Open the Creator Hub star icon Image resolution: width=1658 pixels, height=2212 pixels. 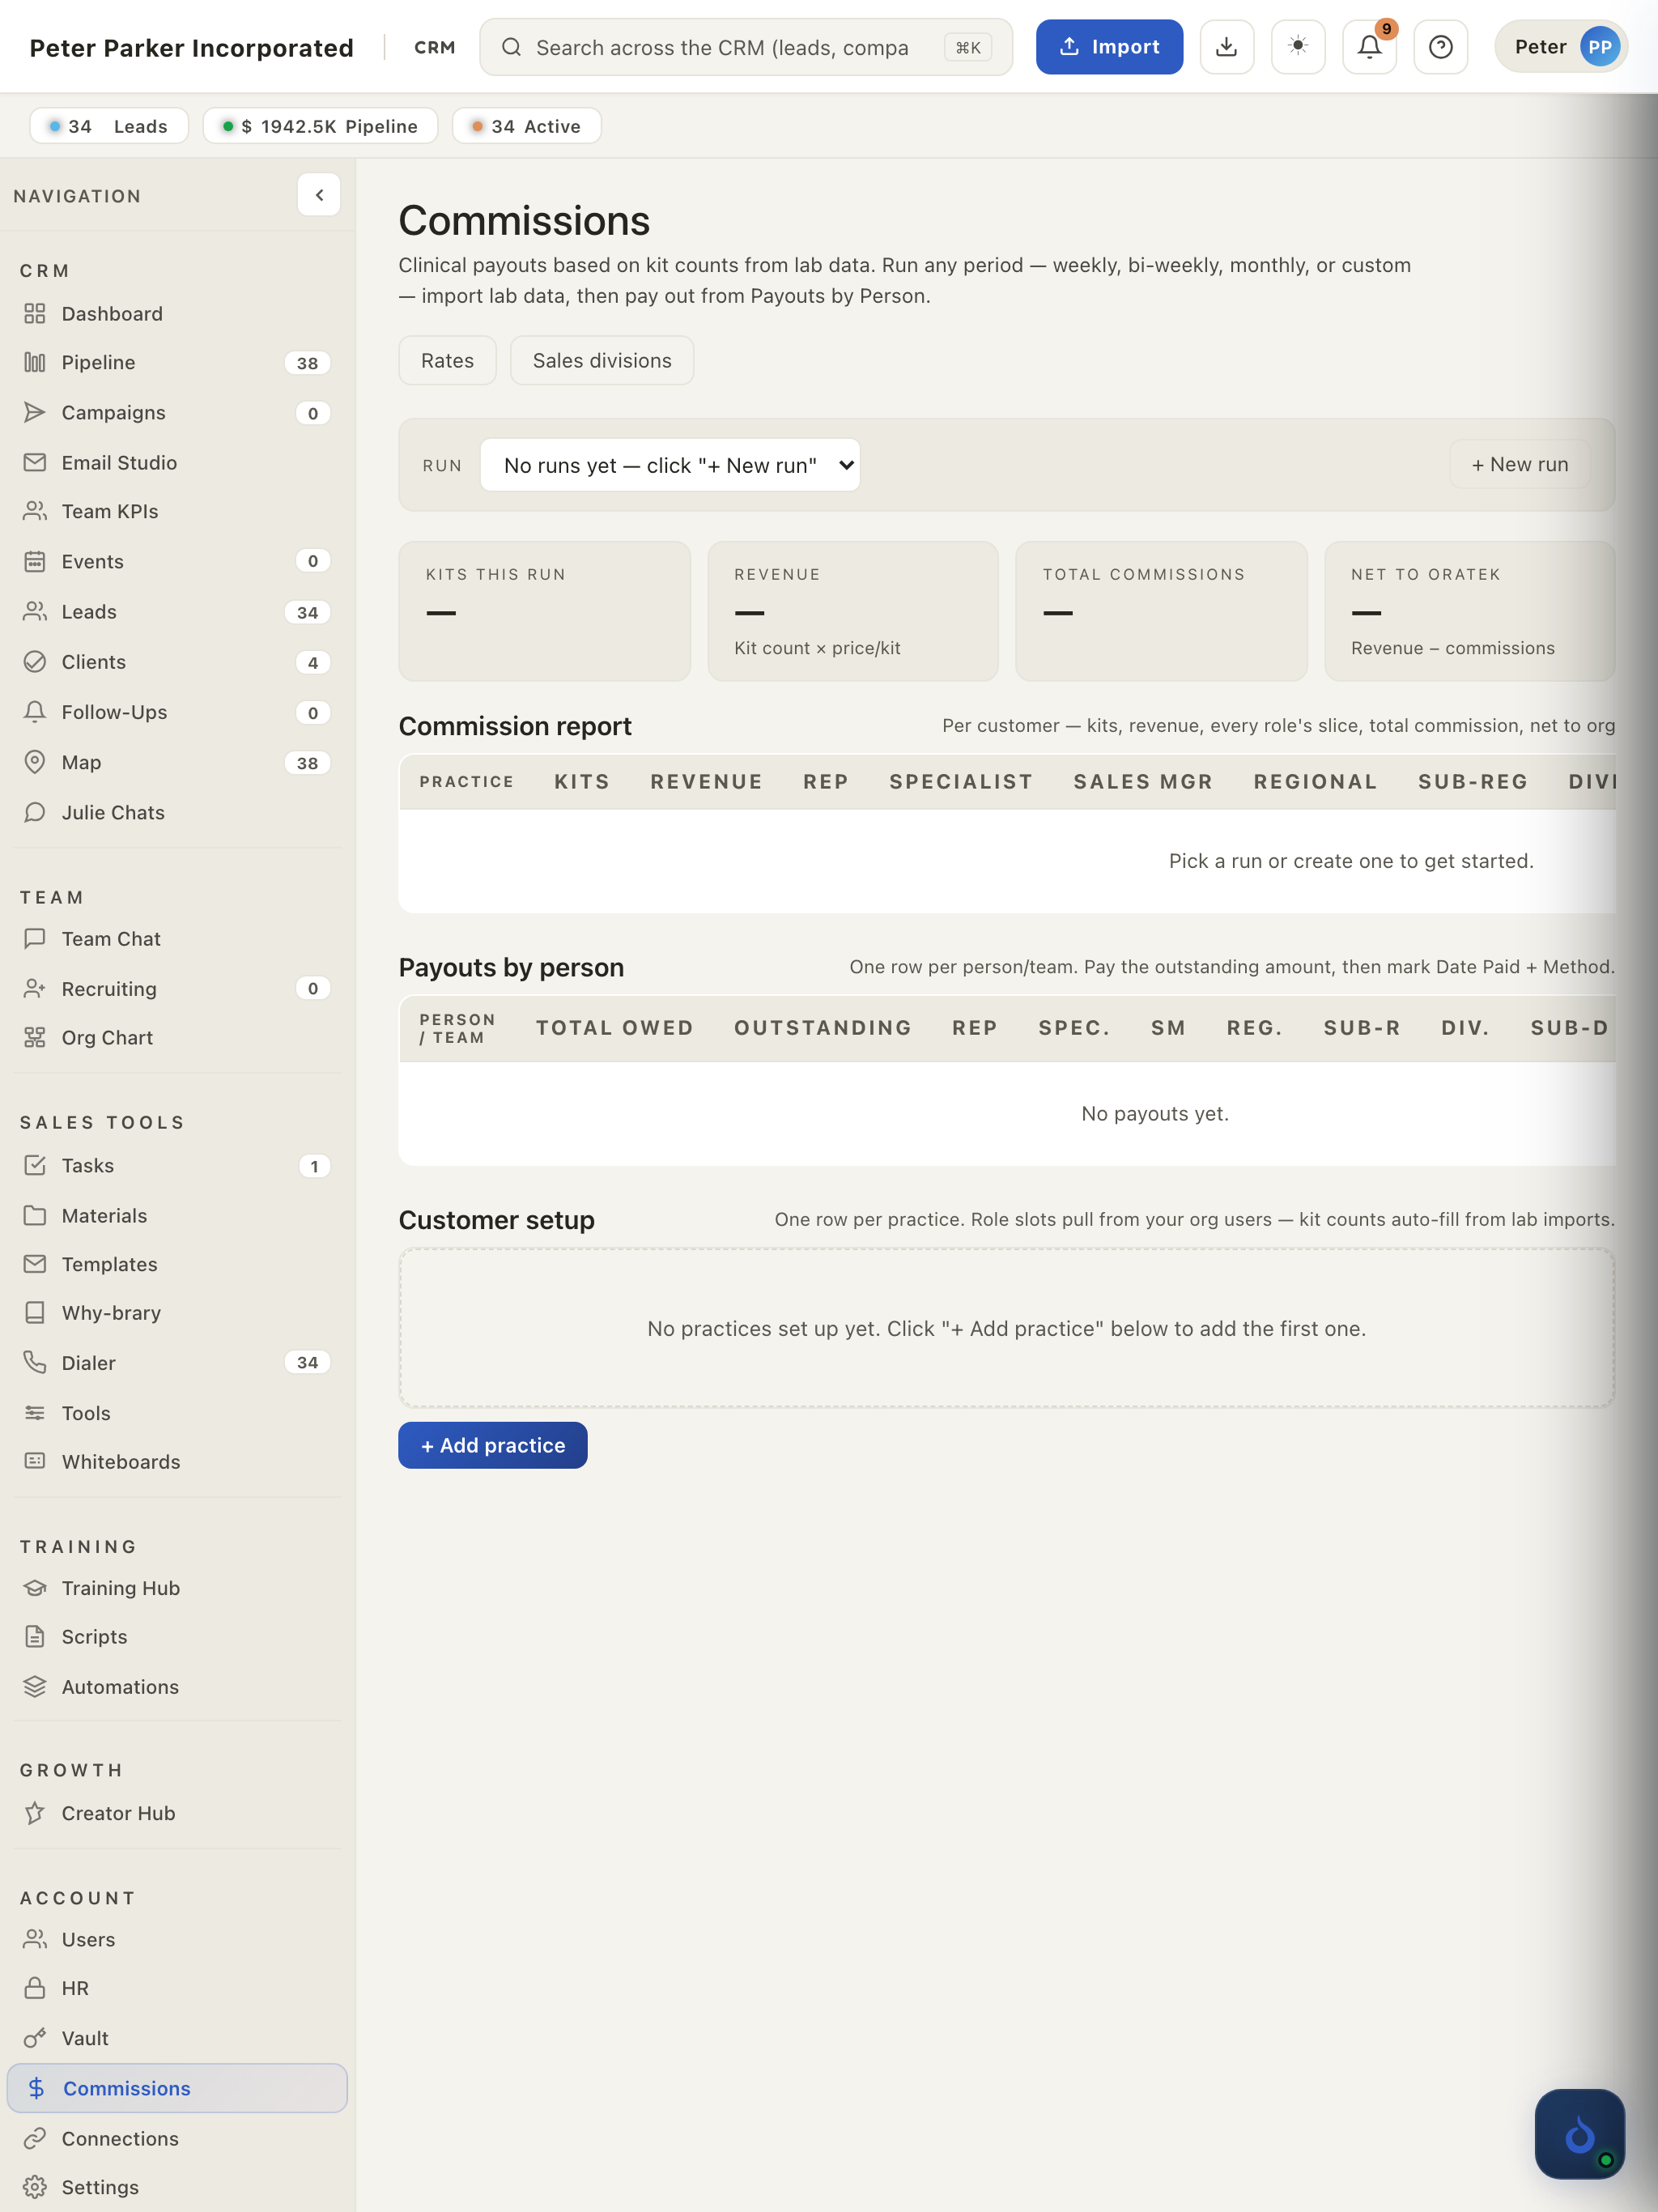pos(35,1813)
